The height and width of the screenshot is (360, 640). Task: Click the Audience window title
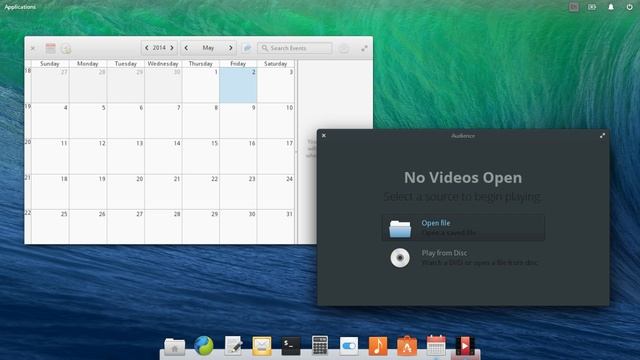(x=463, y=136)
